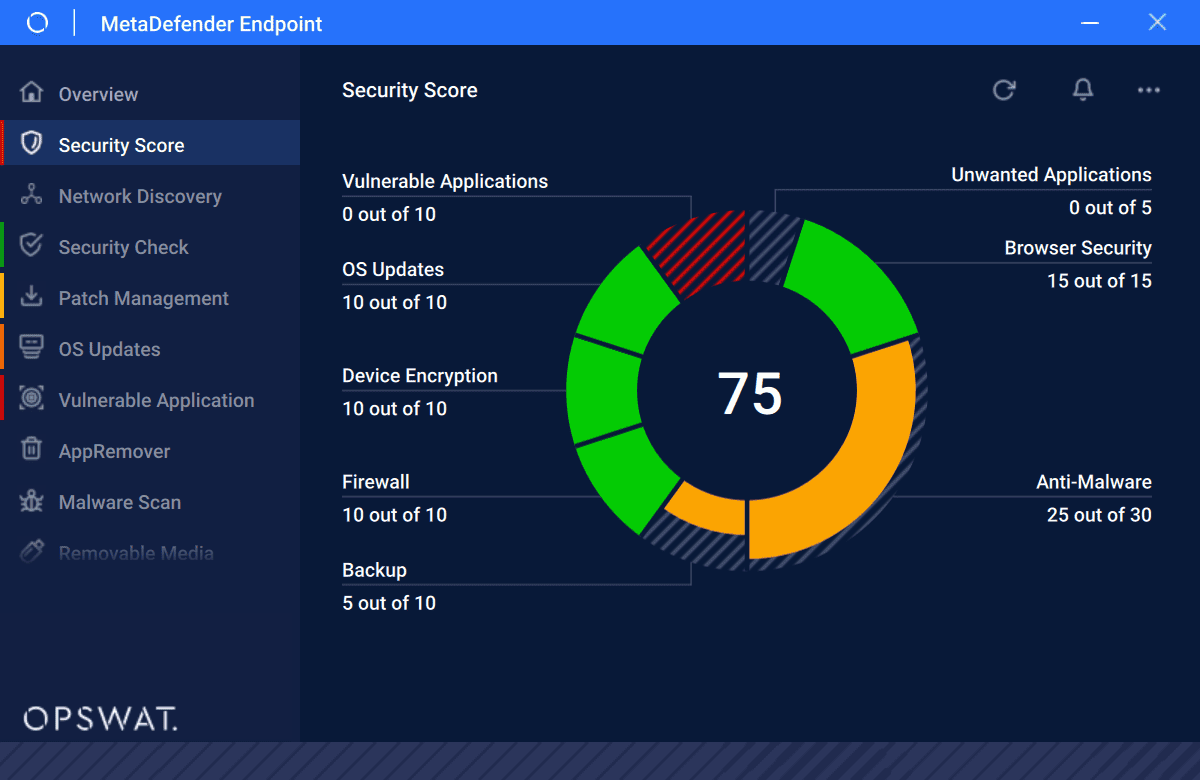Close the MetaDefender Endpoint window
The width and height of the screenshot is (1200, 780).
point(1157,22)
